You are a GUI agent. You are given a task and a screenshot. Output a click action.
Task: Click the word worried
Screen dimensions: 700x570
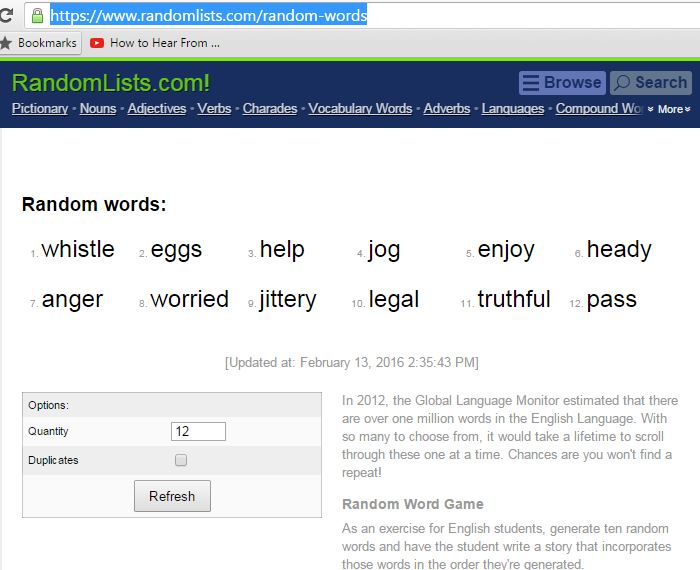[189, 299]
